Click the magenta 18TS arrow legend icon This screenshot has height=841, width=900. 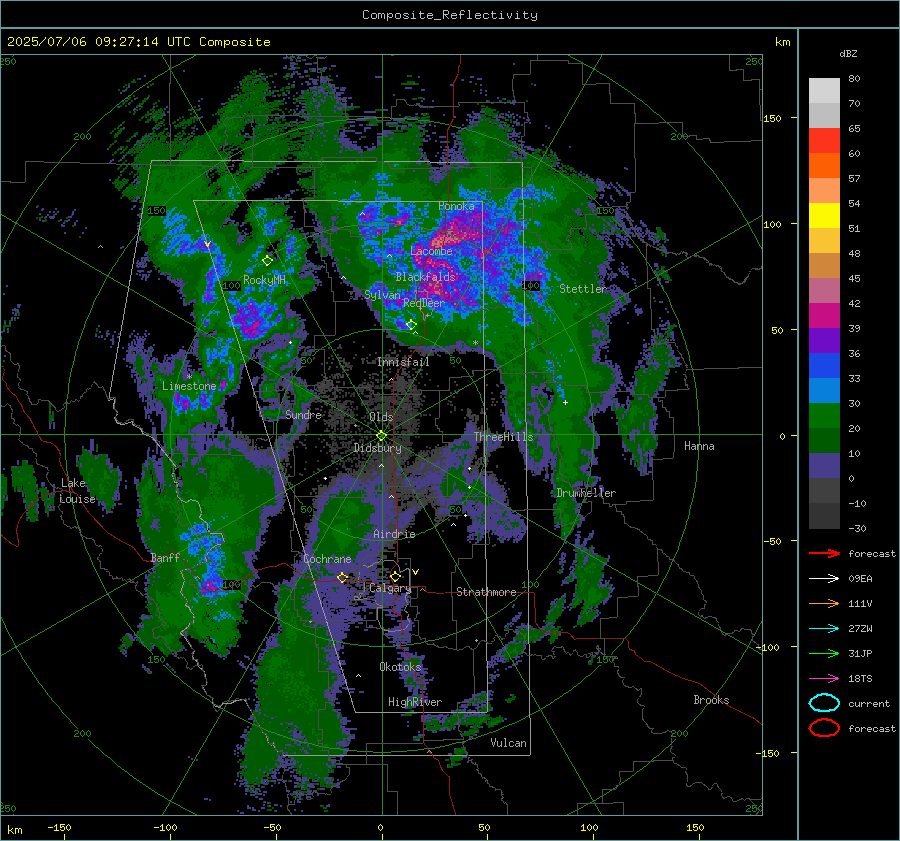point(824,678)
